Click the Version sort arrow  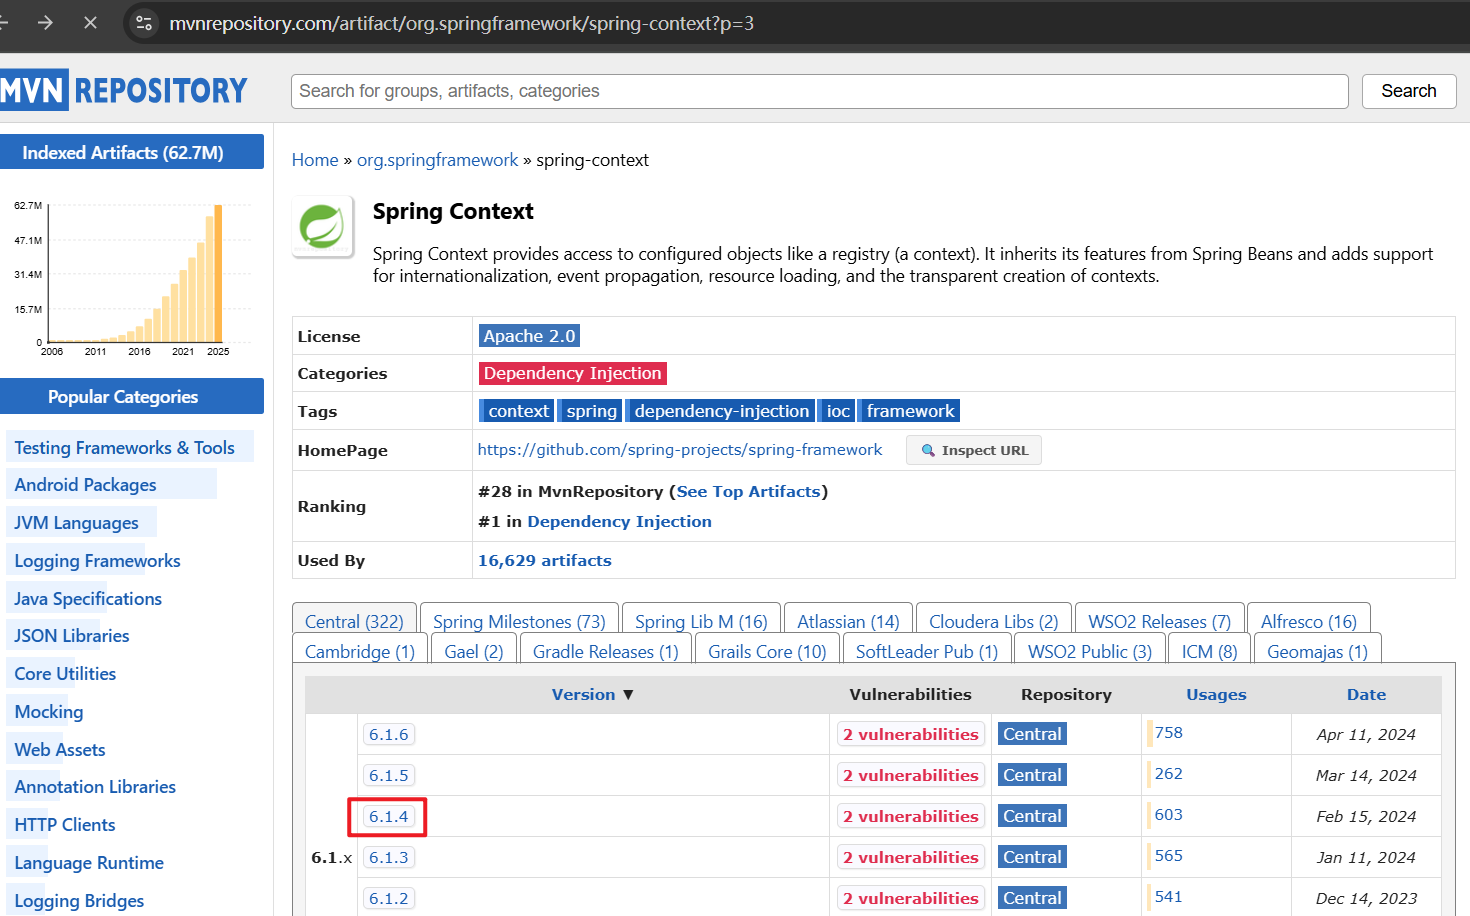coord(628,694)
